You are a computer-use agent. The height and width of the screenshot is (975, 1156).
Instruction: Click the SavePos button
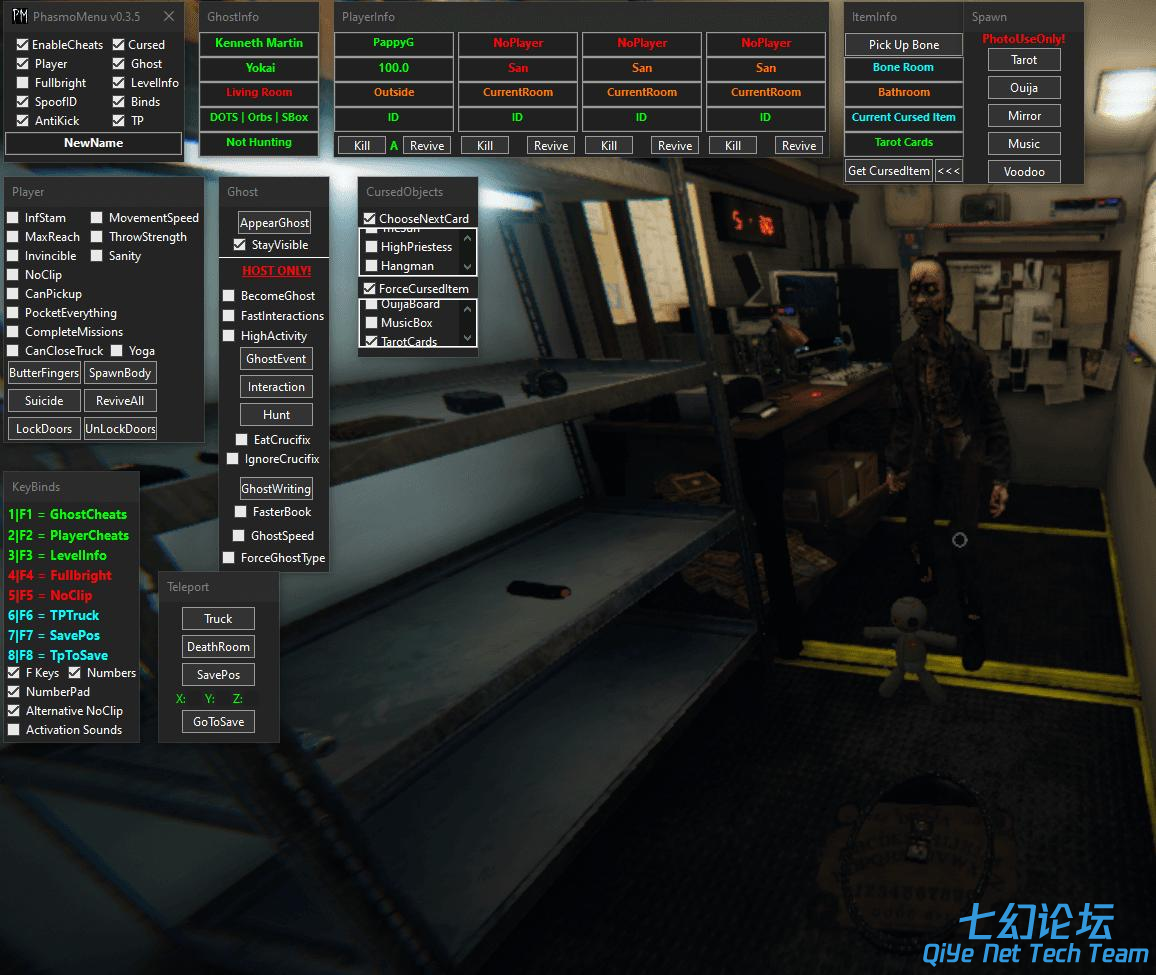point(218,675)
